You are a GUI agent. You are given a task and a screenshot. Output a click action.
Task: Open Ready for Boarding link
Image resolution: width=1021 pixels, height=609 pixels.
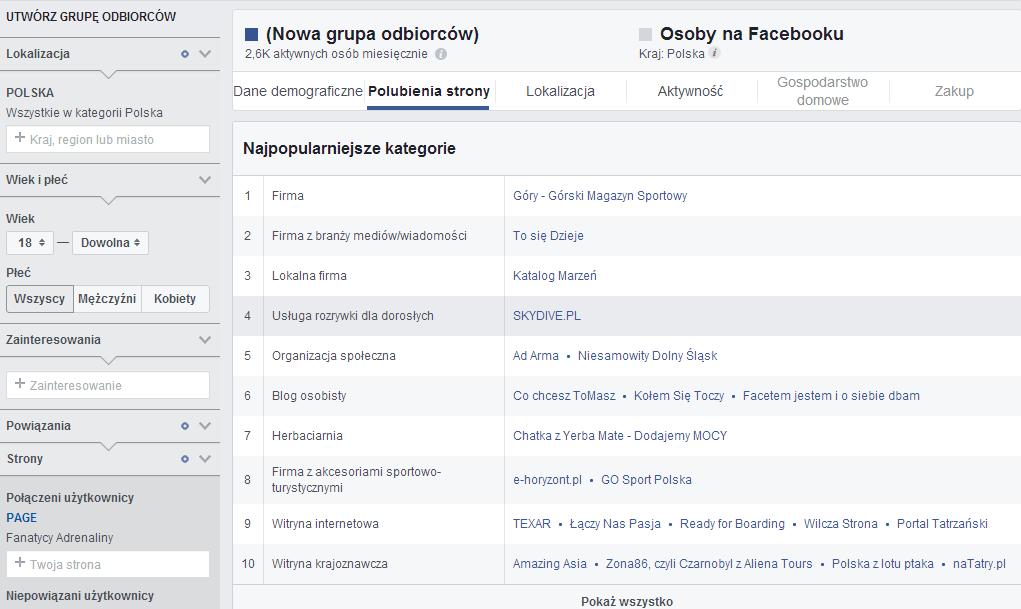coord(733,524)
